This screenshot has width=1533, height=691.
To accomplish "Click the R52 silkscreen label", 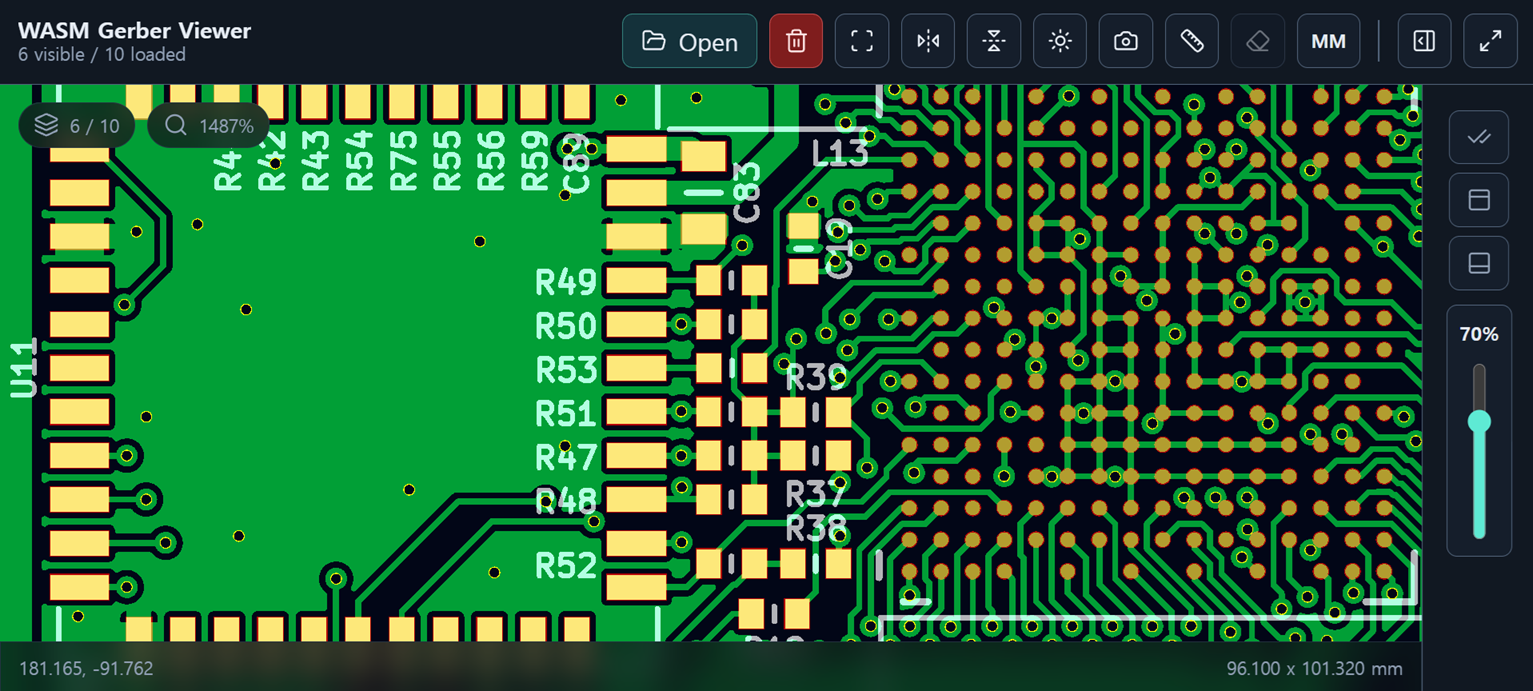I will pos(566,566).
